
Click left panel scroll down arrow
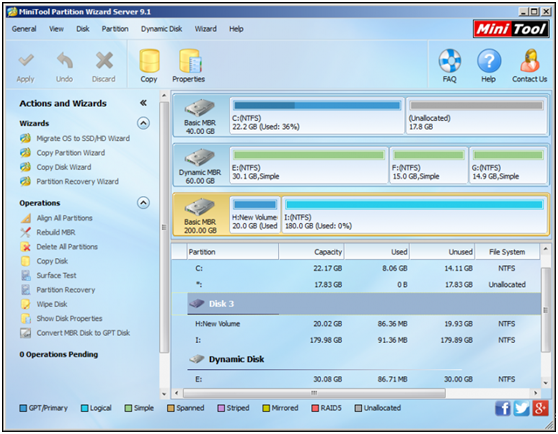[x=164, y=394]
